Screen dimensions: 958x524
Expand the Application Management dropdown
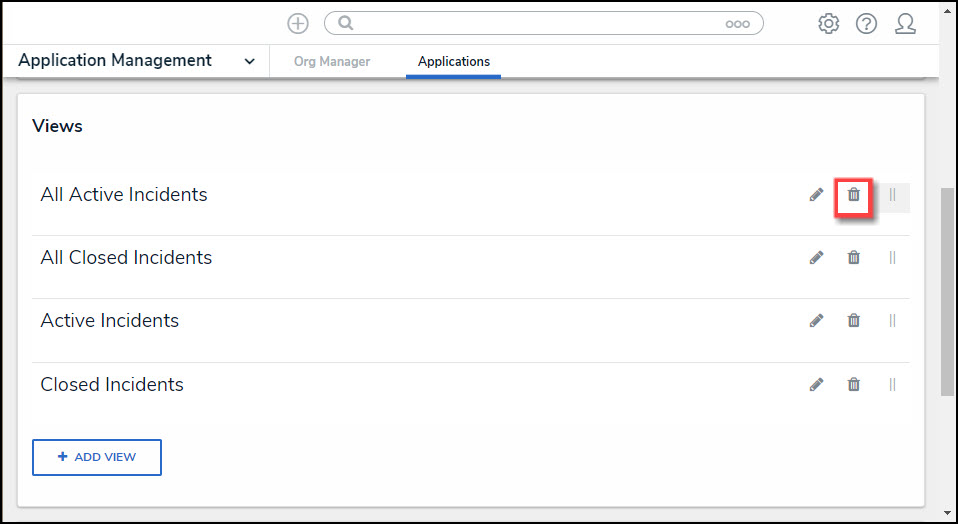point(249,62)
